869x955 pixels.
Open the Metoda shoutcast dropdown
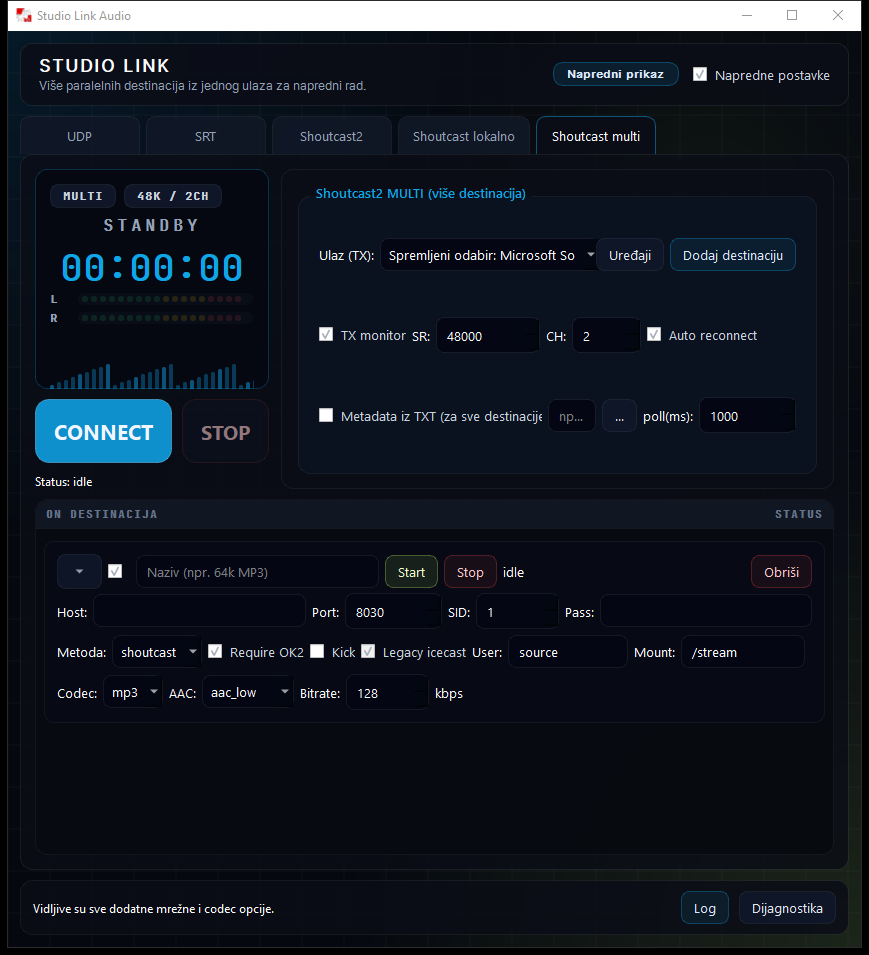click(156, 652)
